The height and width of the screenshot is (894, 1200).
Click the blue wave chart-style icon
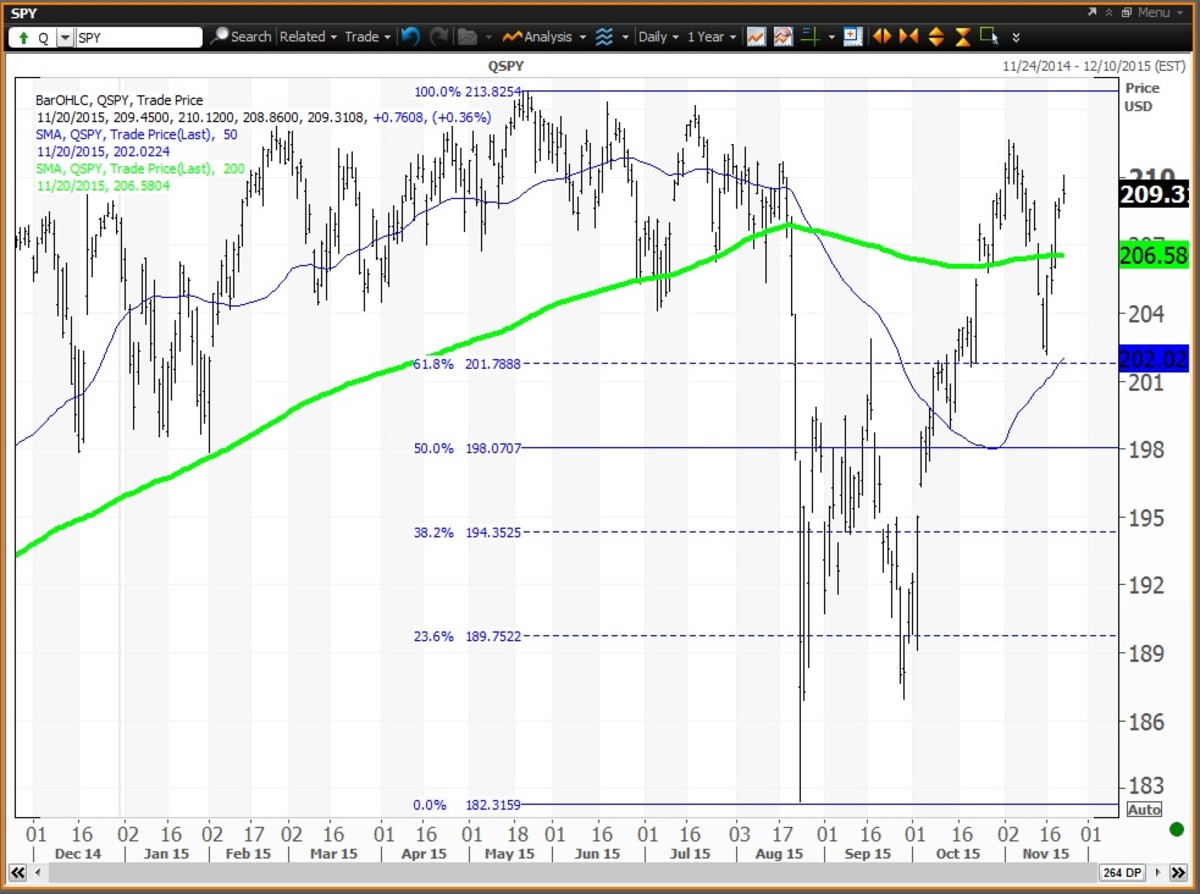(x=604, y=37)
